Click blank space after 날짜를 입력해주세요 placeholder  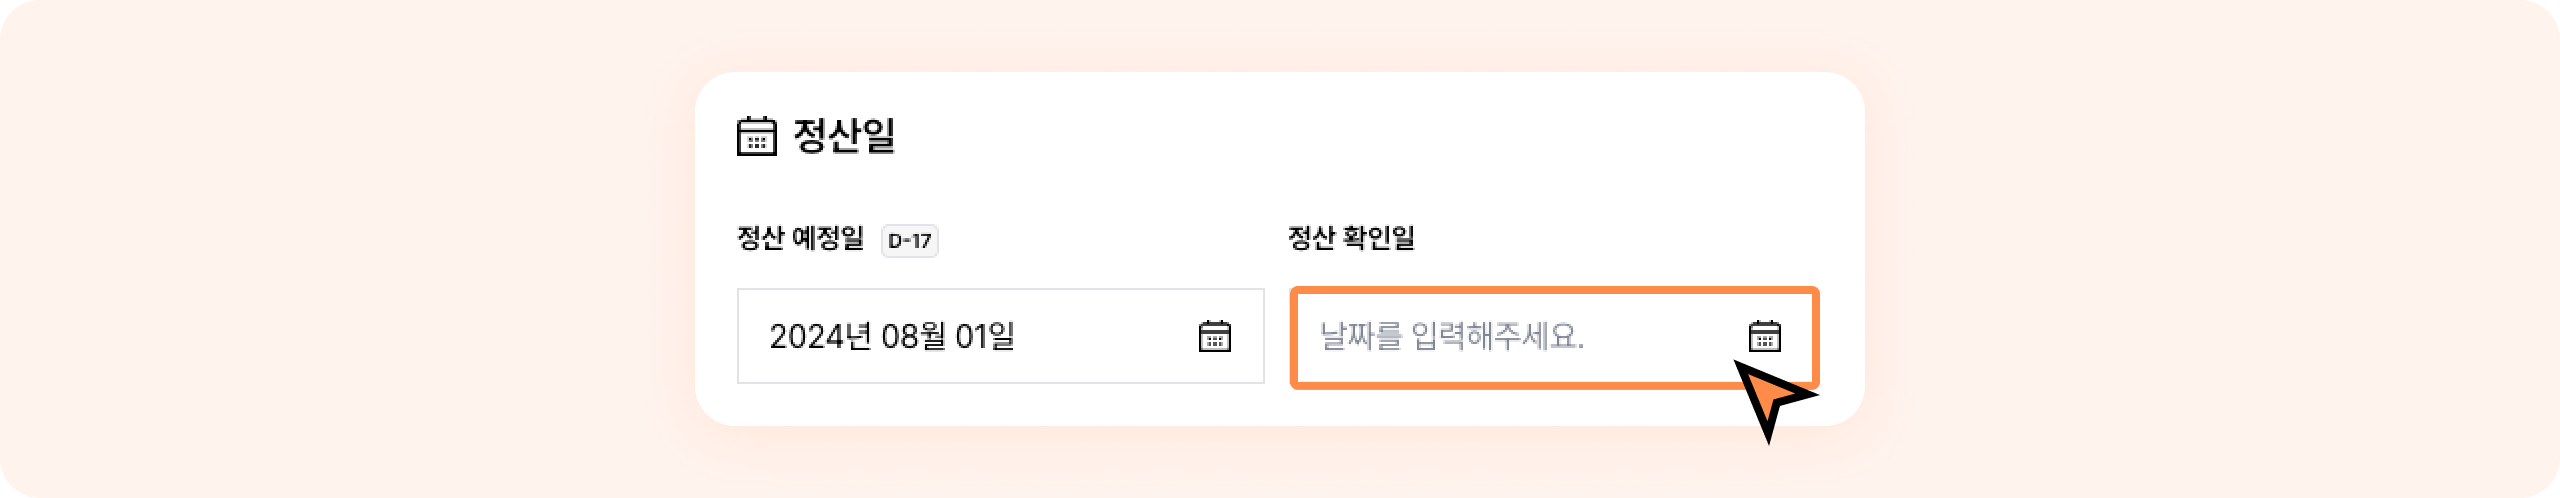(x=1660, y=336)
